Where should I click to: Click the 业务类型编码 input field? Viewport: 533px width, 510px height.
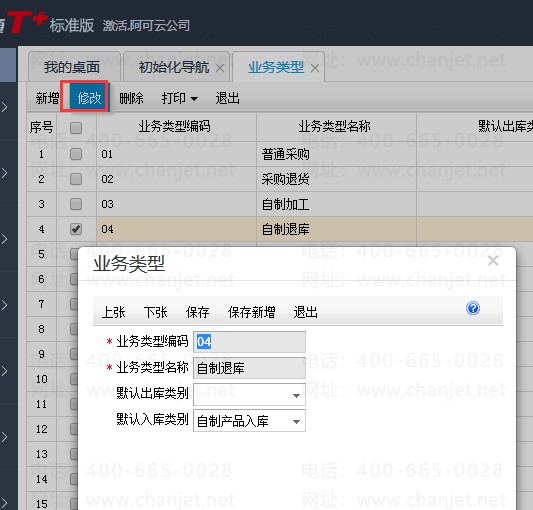point(249,342)
